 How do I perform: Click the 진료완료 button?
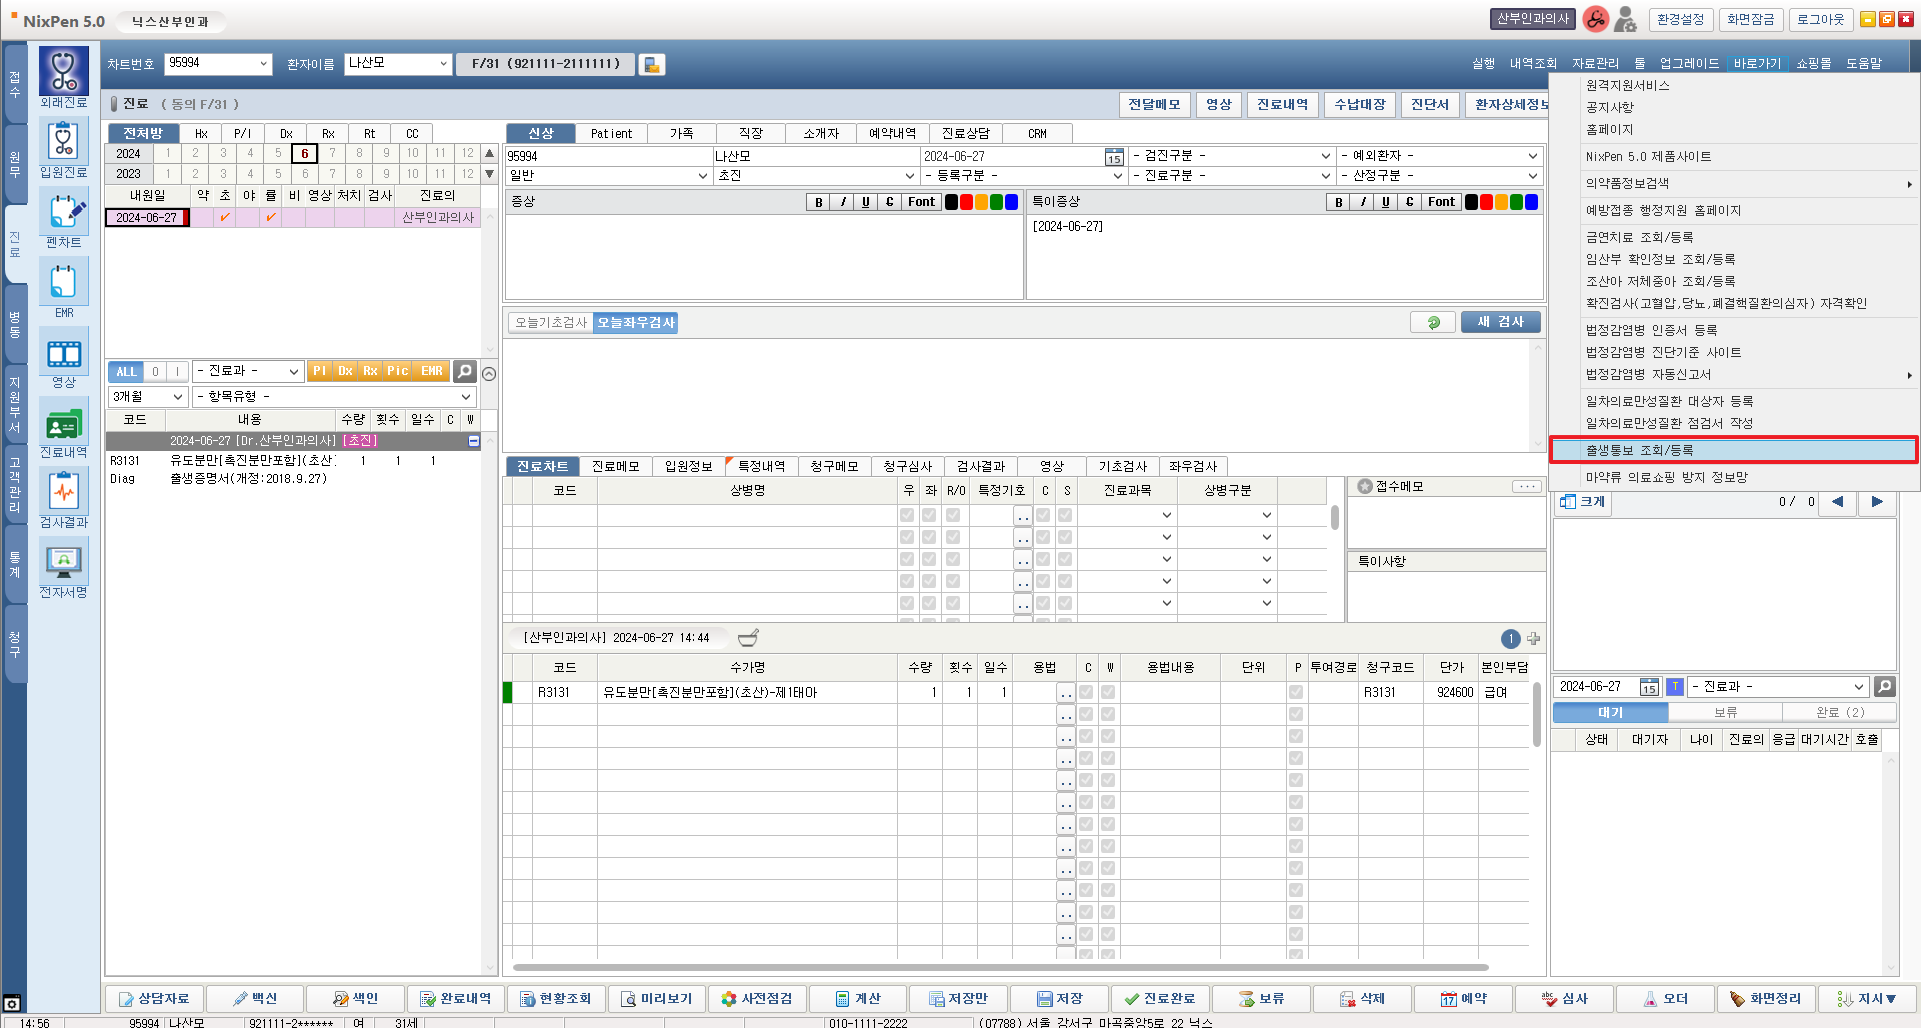(x=1160, y=998)
